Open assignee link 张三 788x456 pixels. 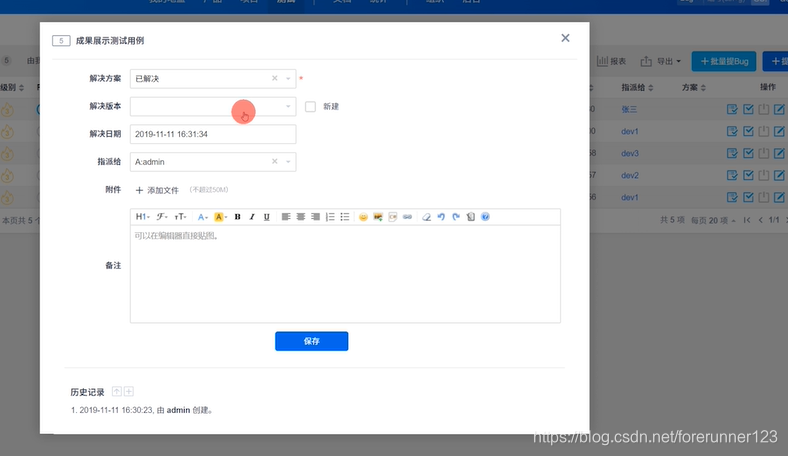click(x=629, y=109)
